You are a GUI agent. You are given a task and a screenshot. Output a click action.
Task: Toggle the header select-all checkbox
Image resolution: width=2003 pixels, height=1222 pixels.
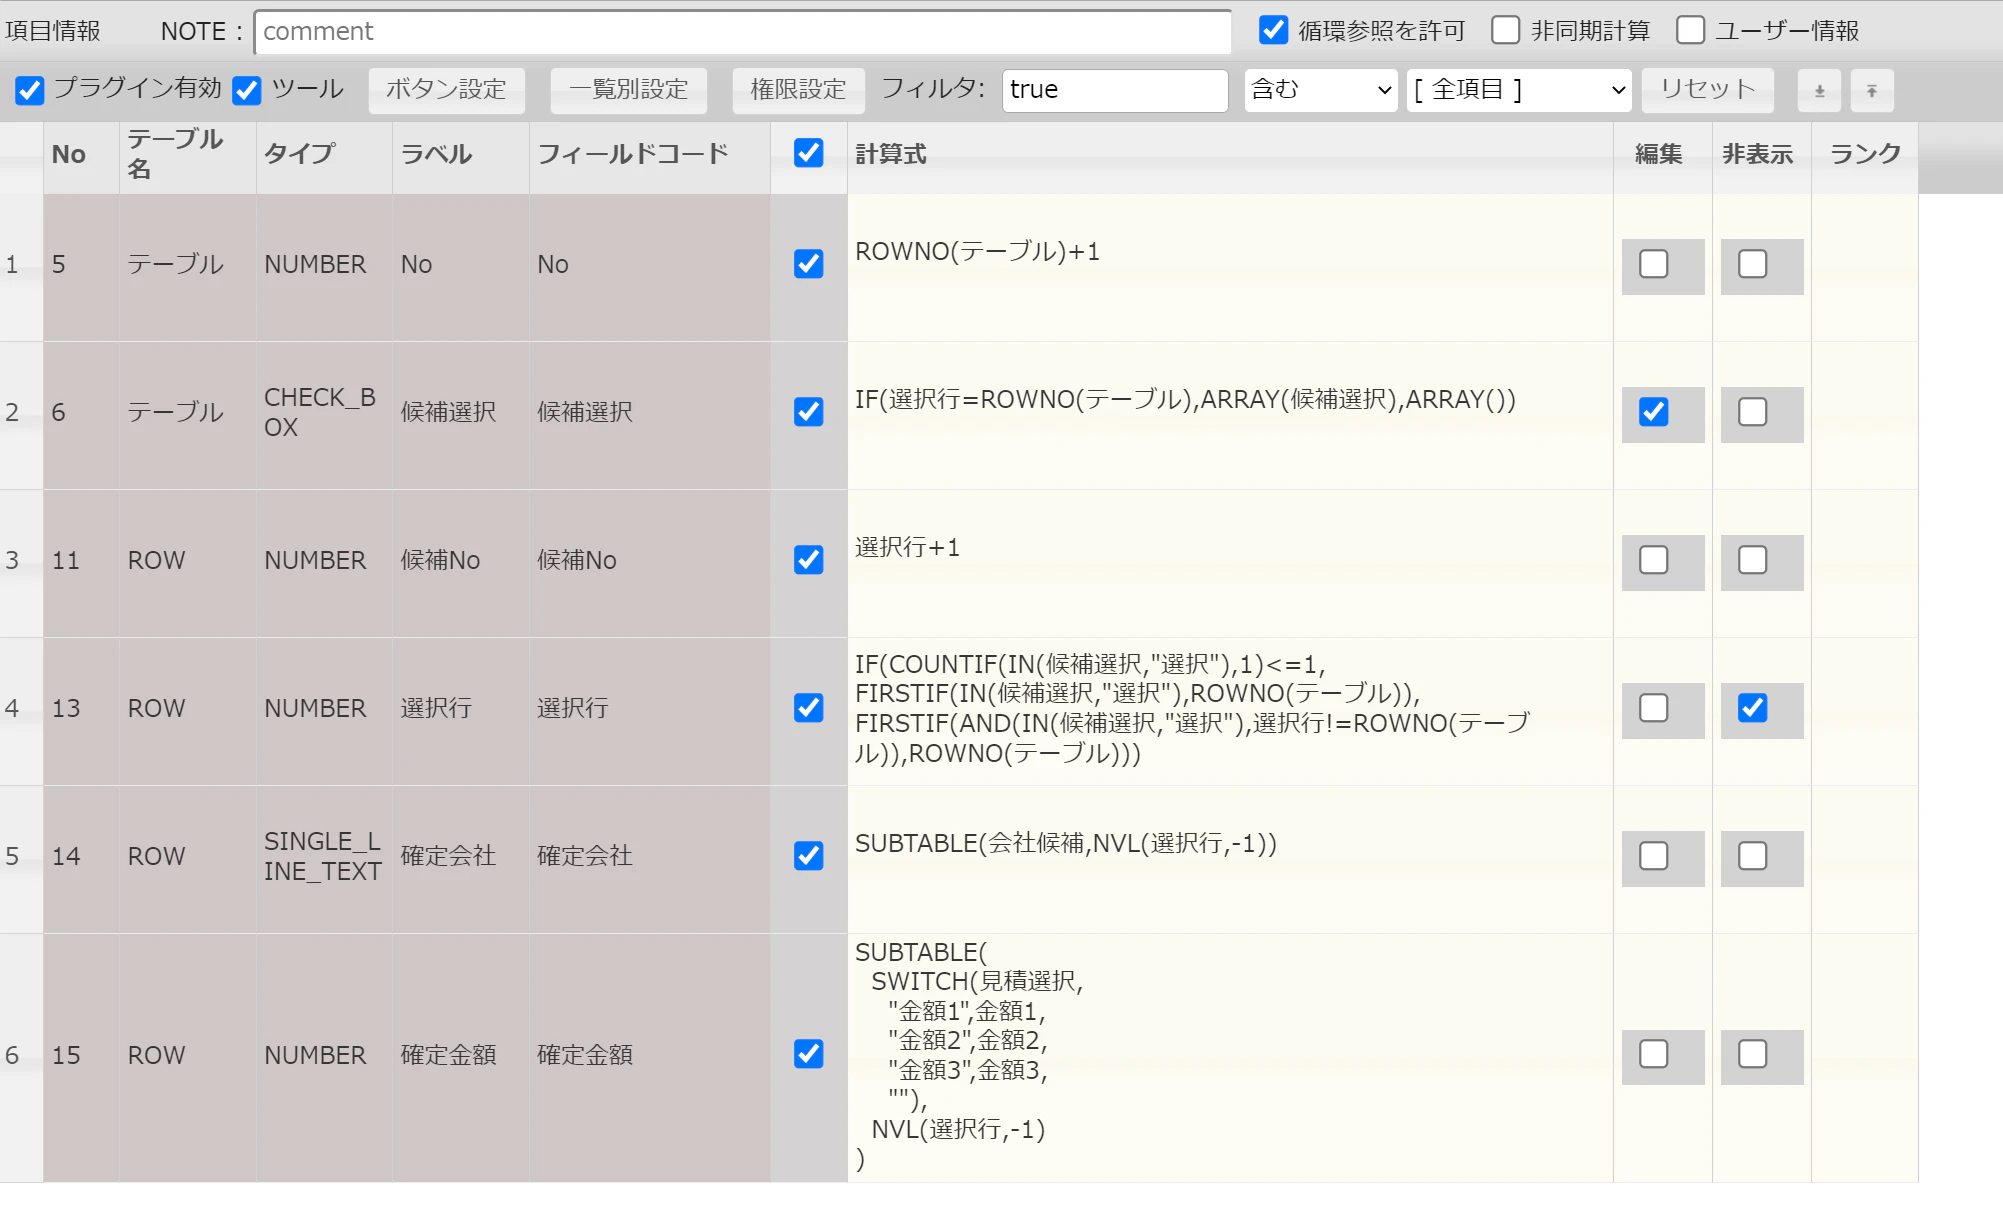point(808,153)
